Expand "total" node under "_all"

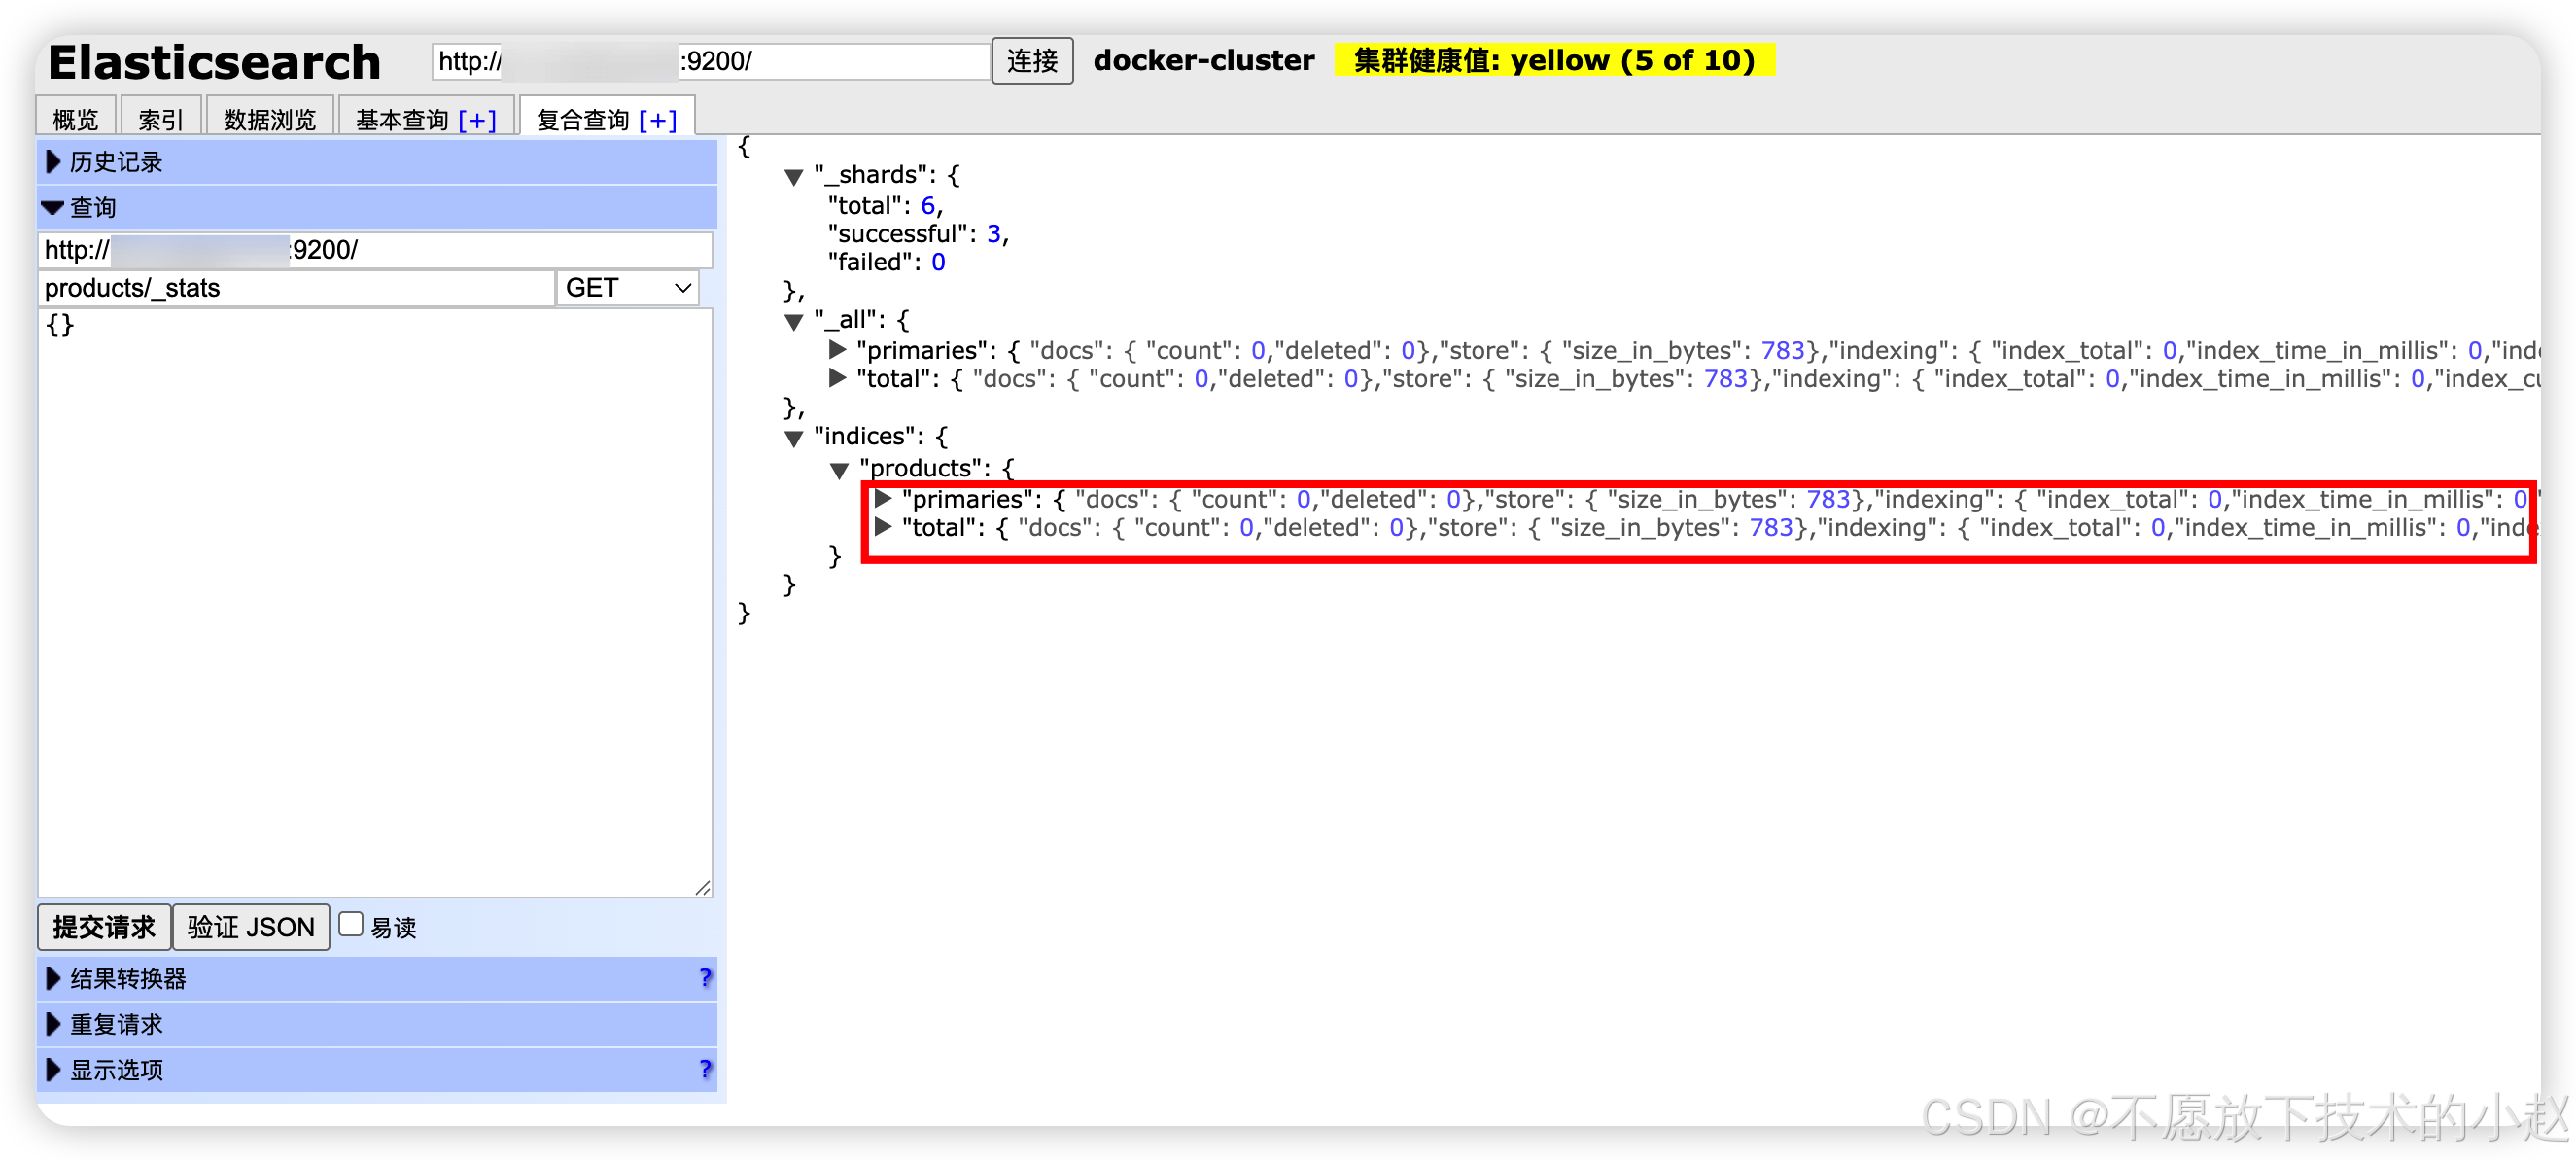pyautogui.click(x=837, y=378)
